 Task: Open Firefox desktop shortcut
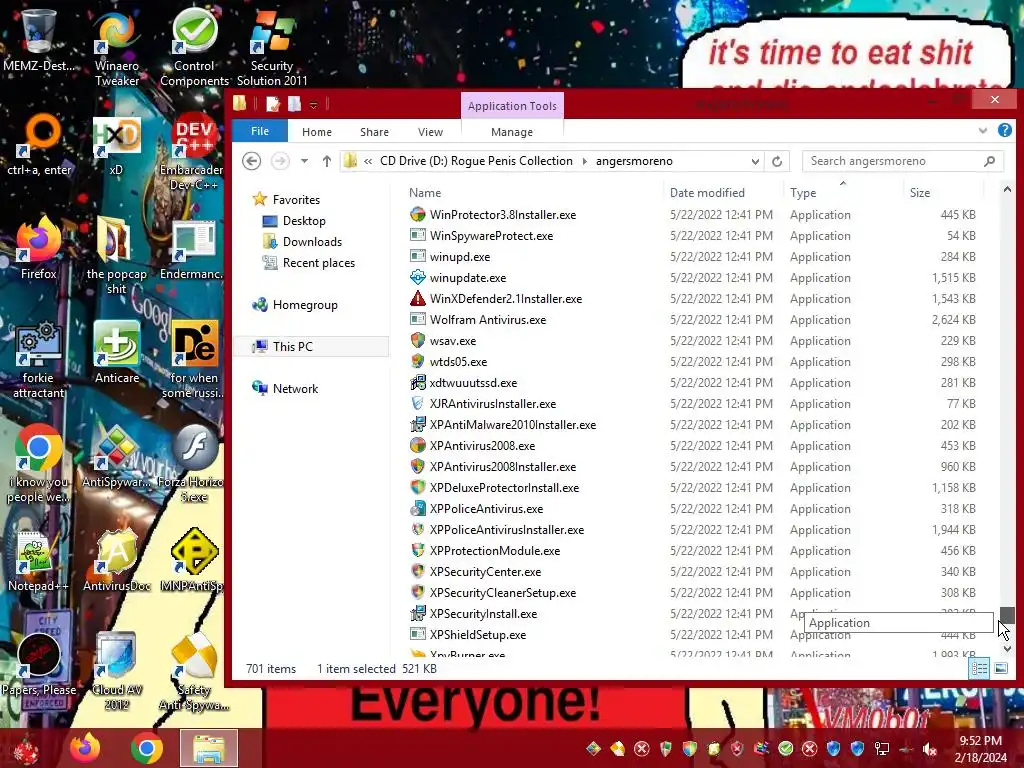(x=39, y=248)
